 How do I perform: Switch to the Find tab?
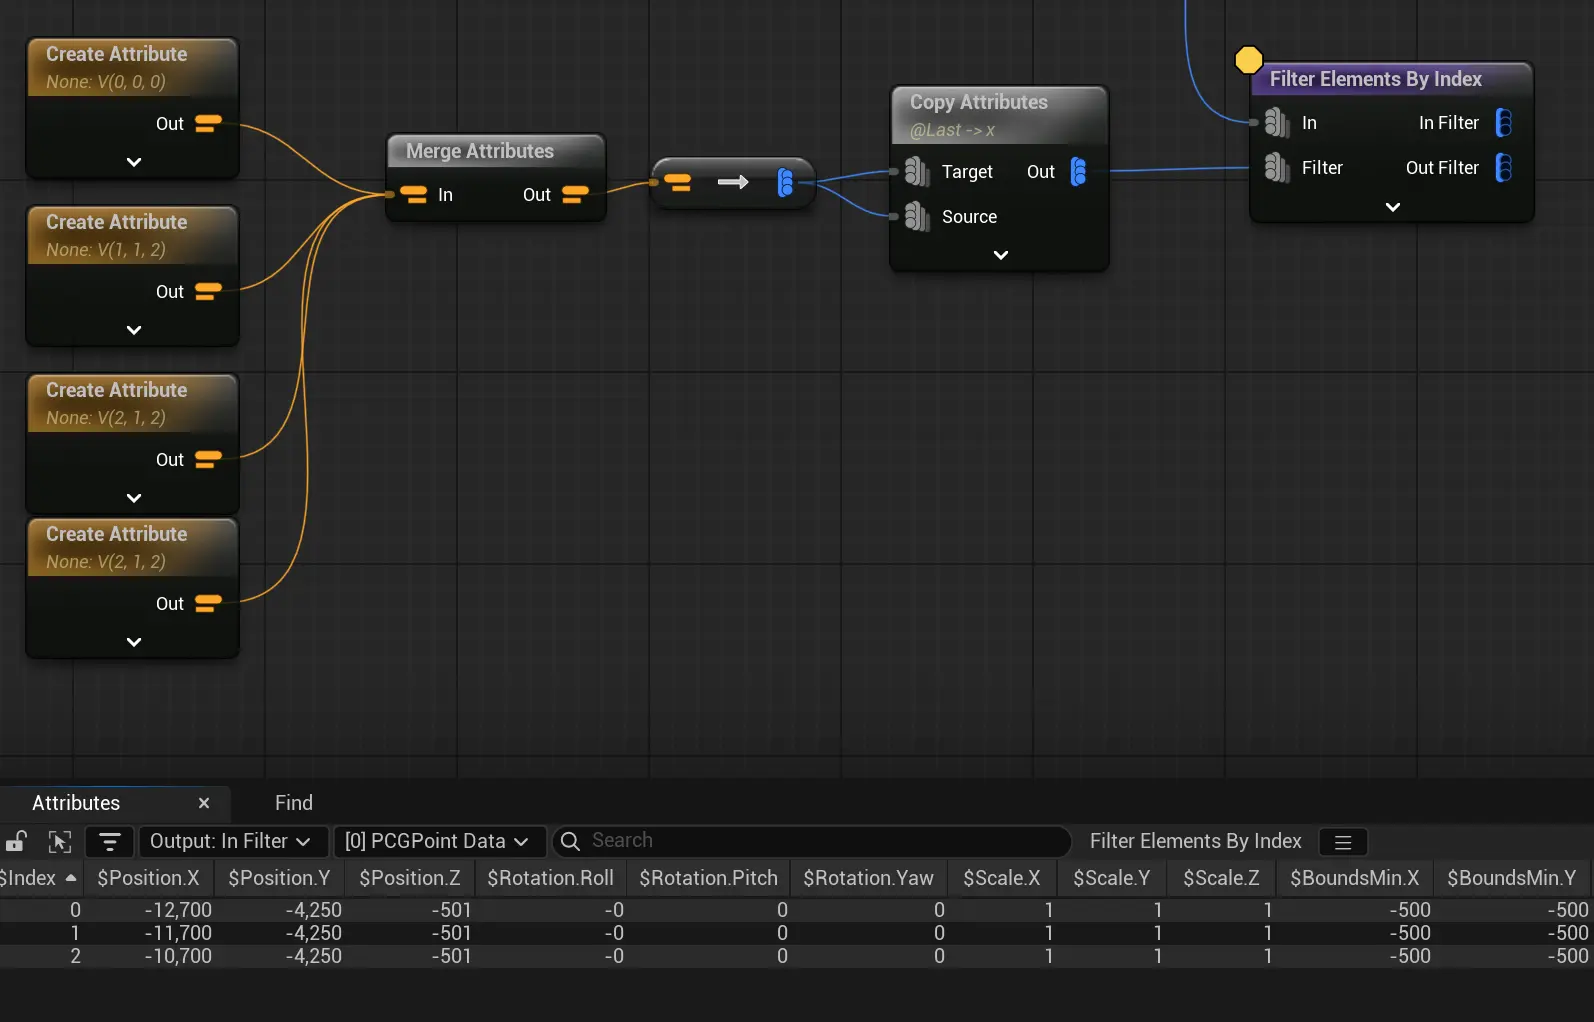(293, 803)
